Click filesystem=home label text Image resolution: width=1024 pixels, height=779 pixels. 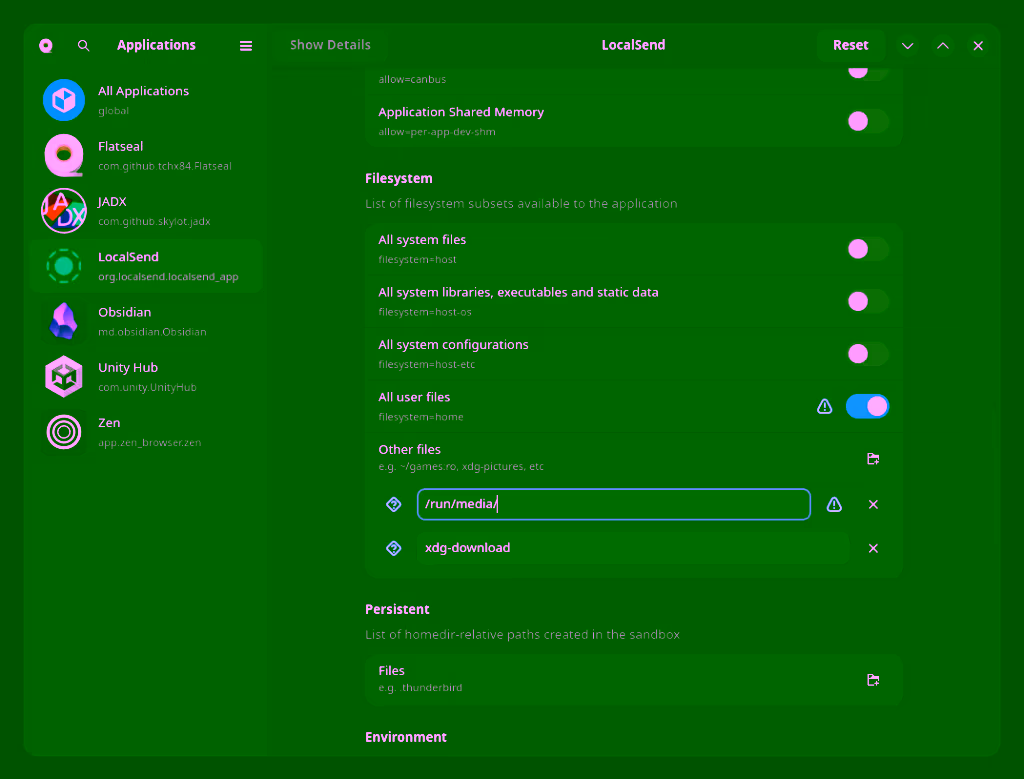(x=421, y=417)
